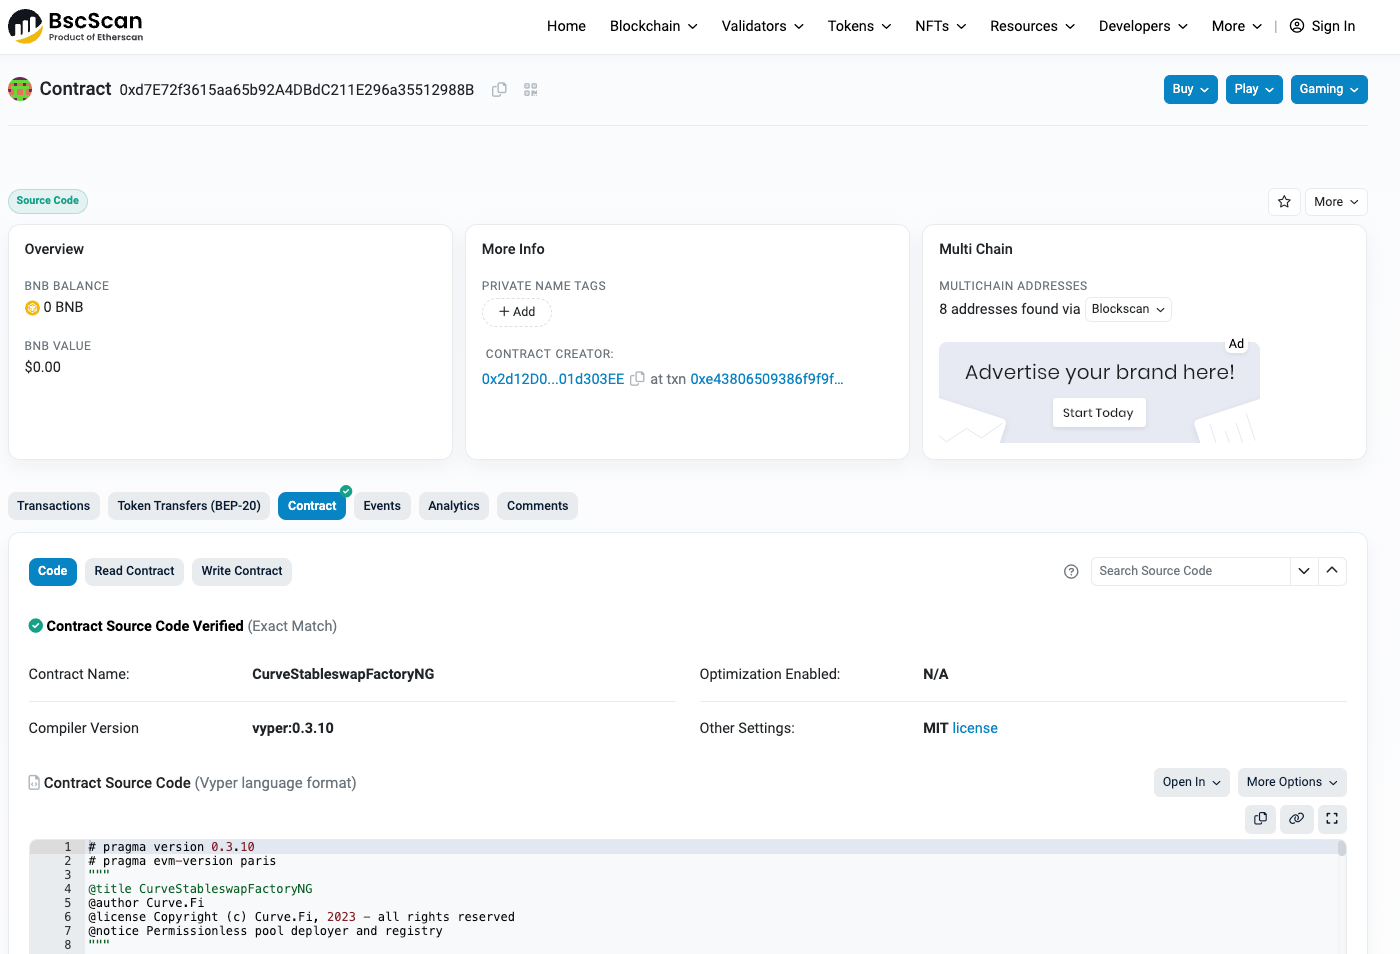Copy the contract address to clipboard

[499, 90]
